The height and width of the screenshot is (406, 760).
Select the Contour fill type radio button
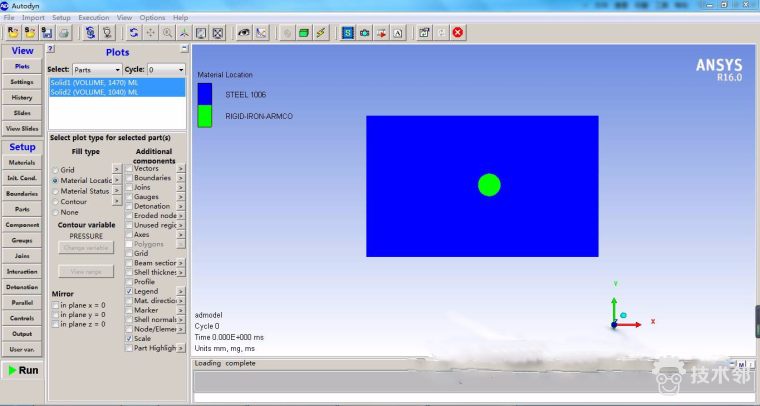click(55, 201)
